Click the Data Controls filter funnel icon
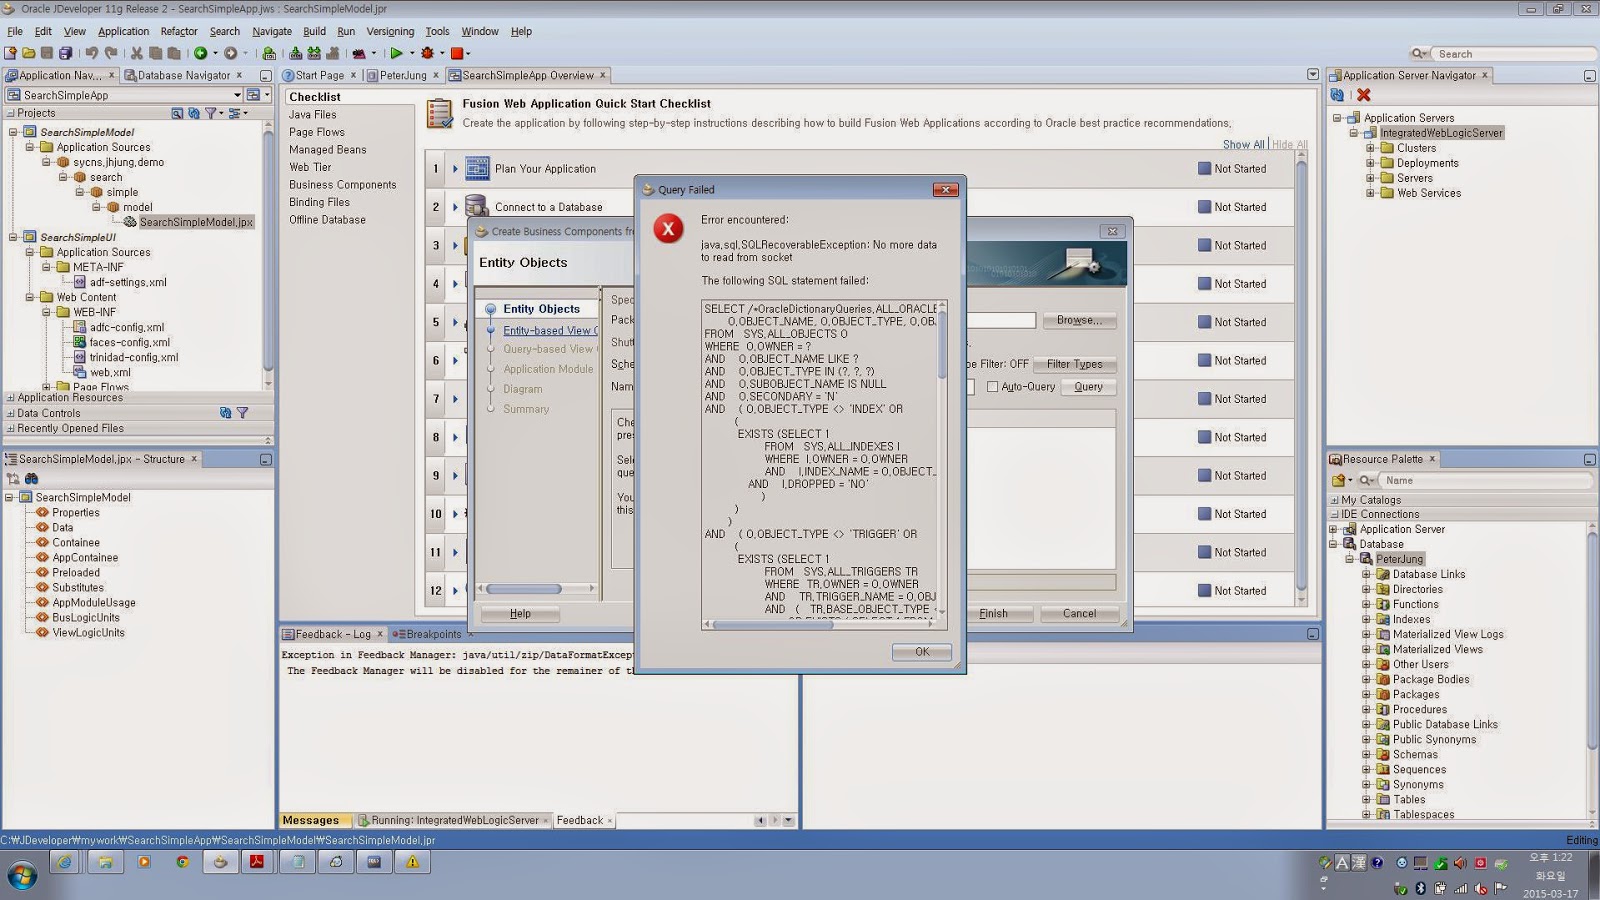The height and width of the screenshot is (900, 1600). point(242,413)
